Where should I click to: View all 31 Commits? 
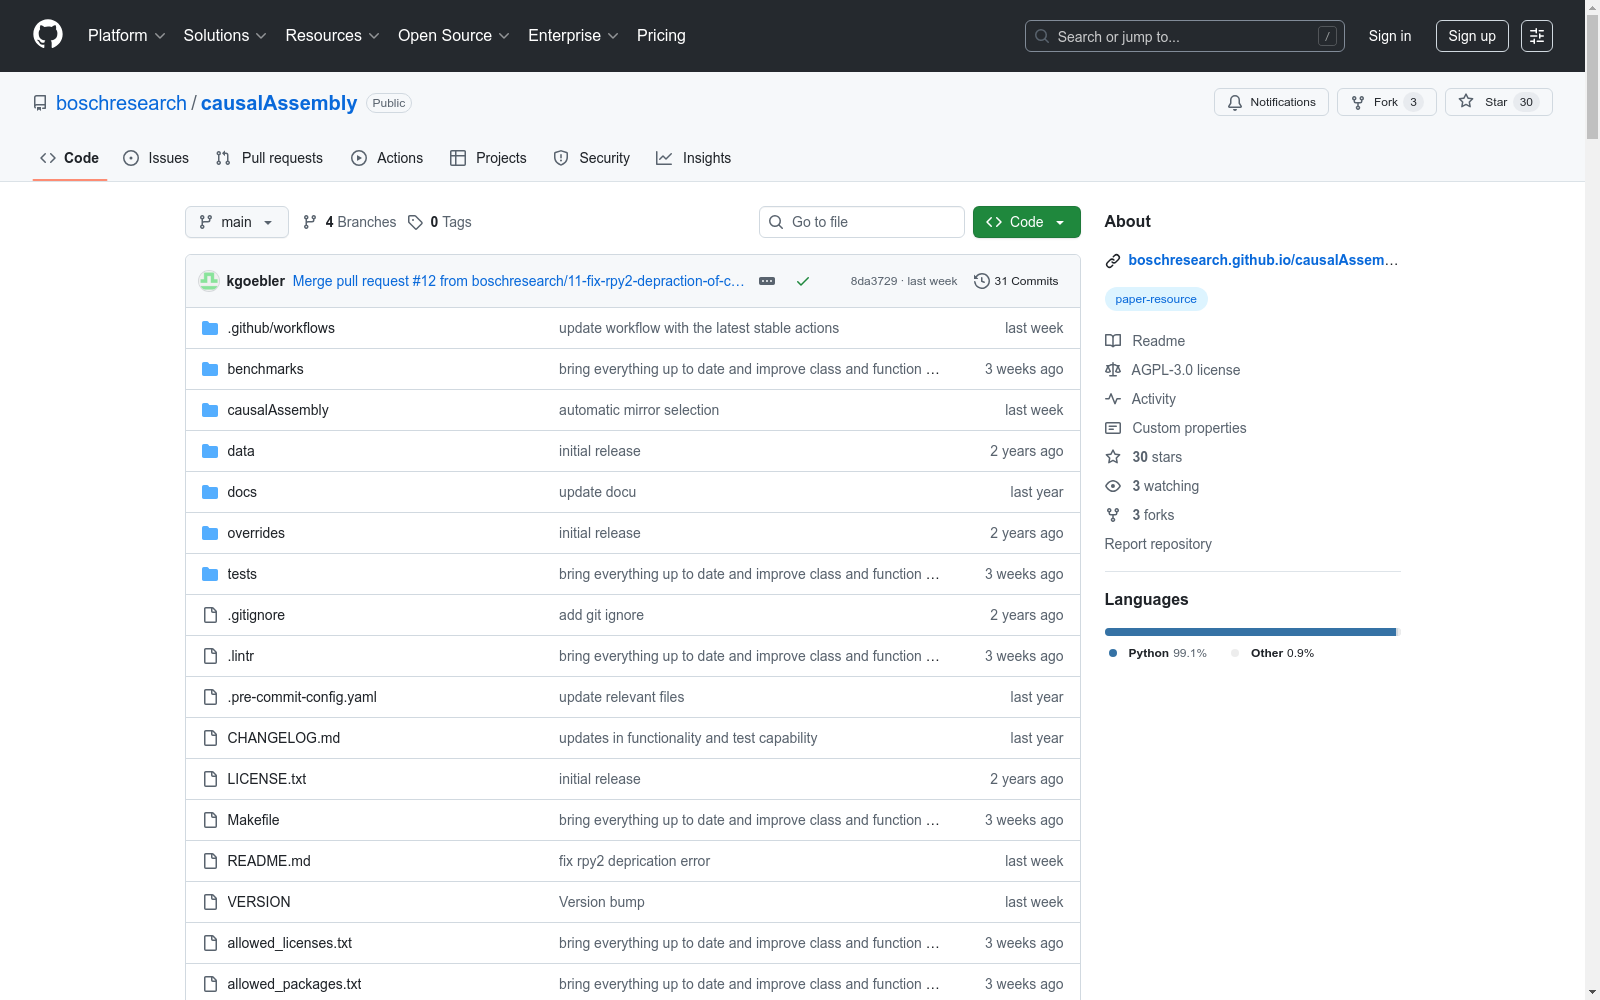[1016, 281]
